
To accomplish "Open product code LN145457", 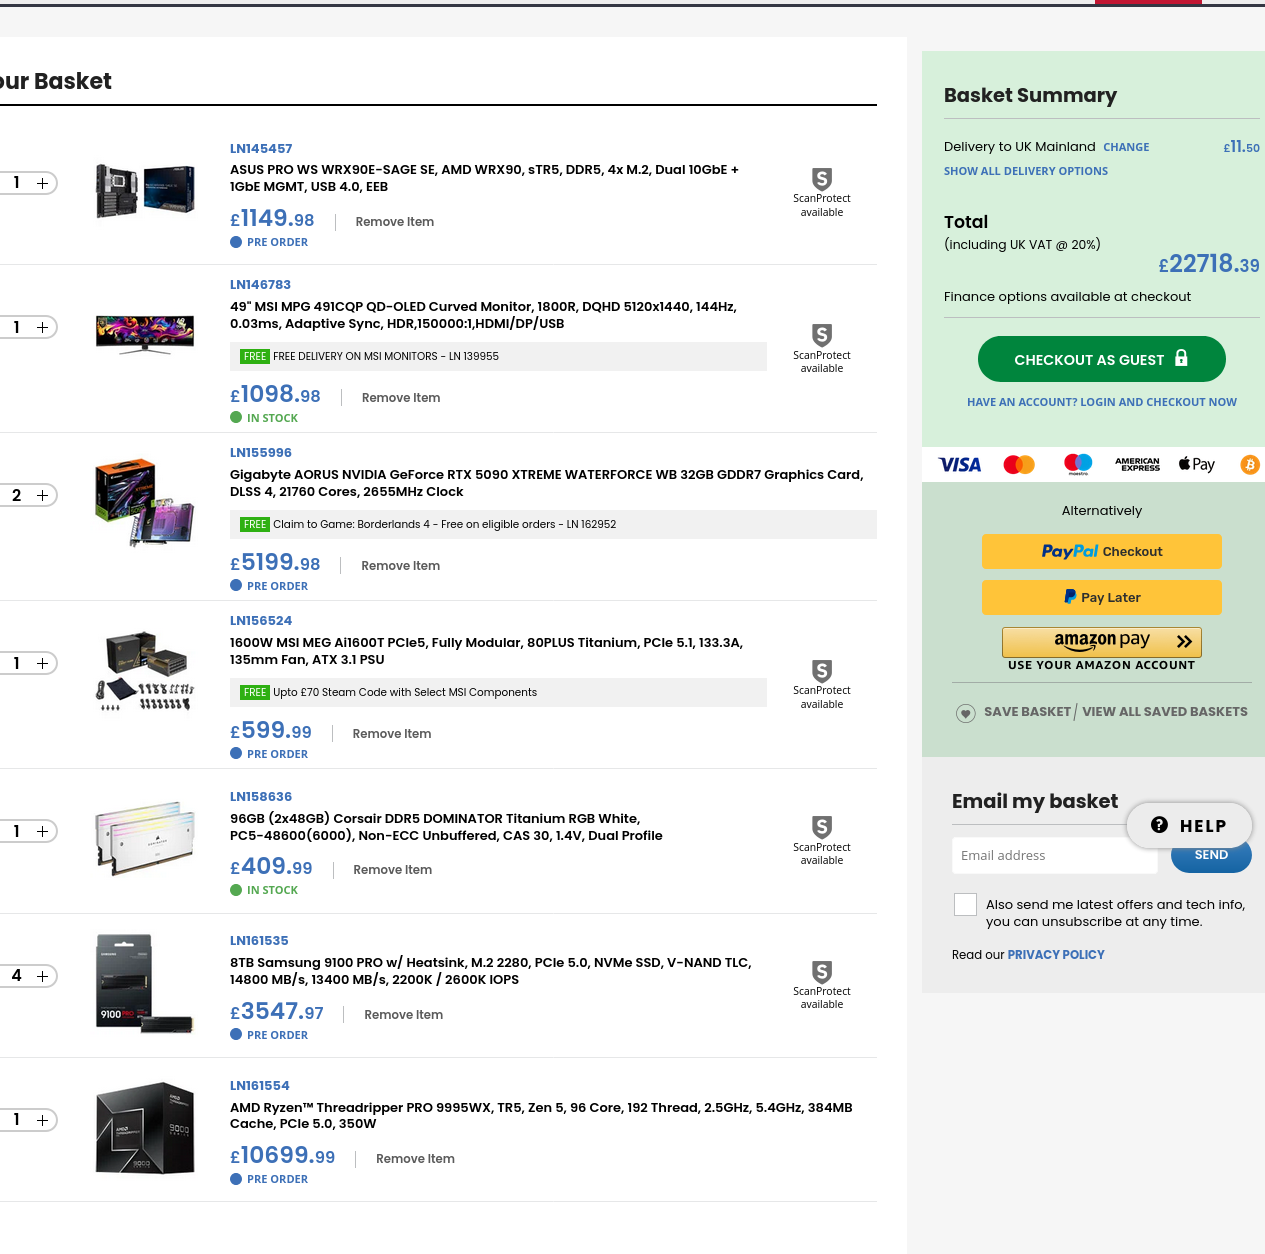I will pos(261,148).
